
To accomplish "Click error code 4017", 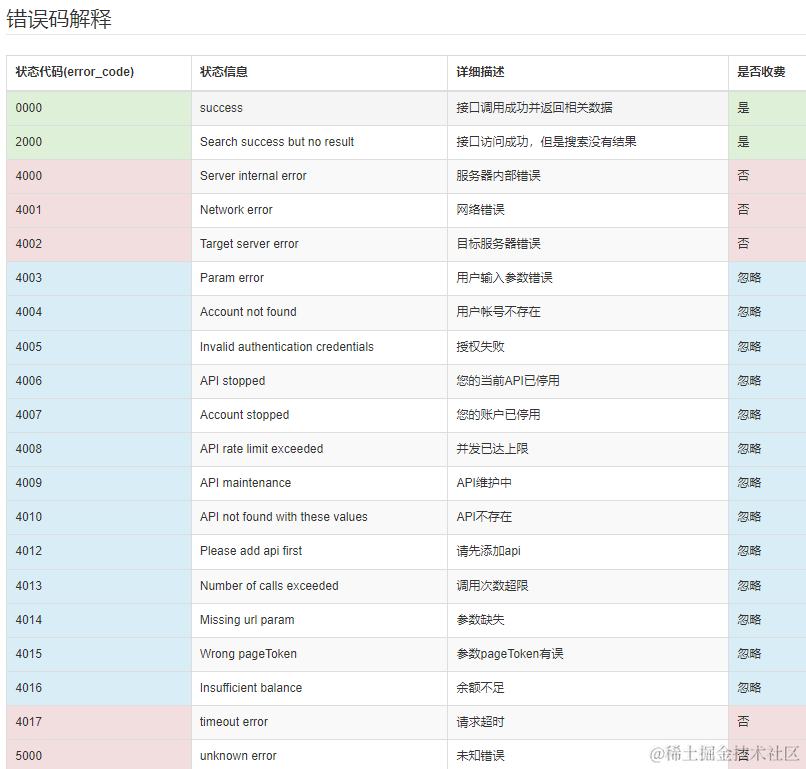I will click(29, 721).
